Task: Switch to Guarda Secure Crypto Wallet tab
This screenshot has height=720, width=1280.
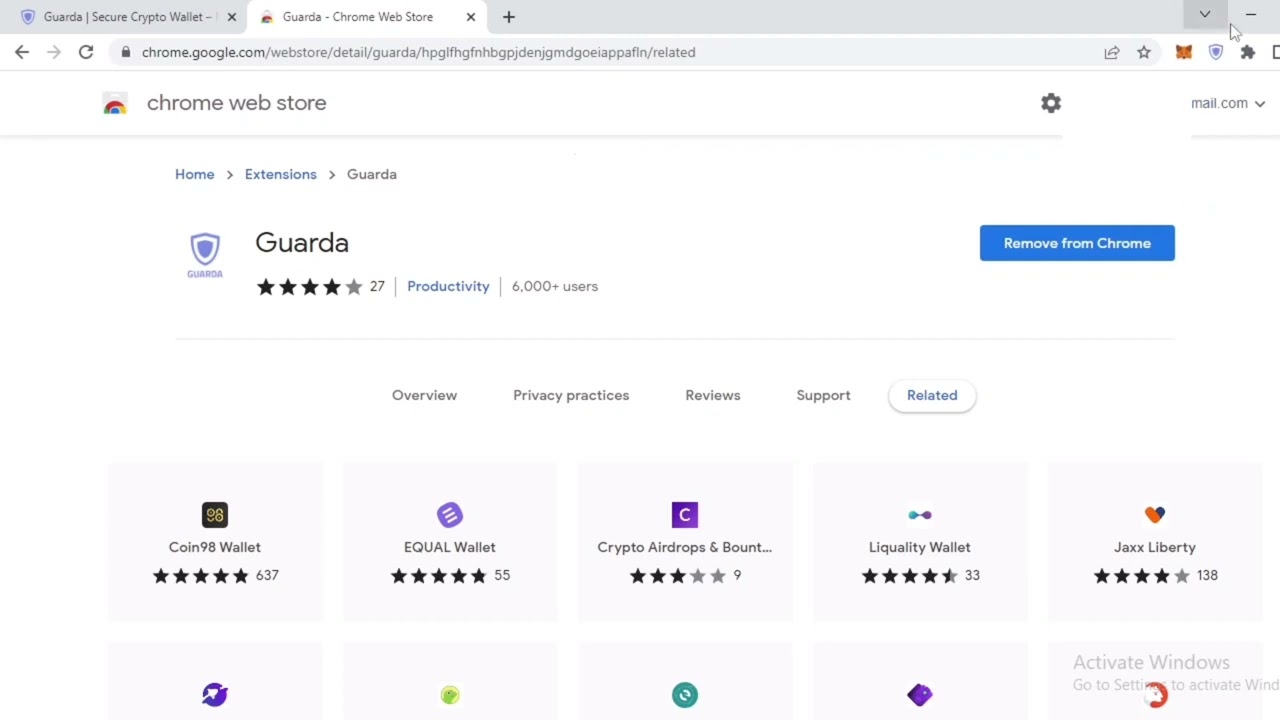Action: 127,17
